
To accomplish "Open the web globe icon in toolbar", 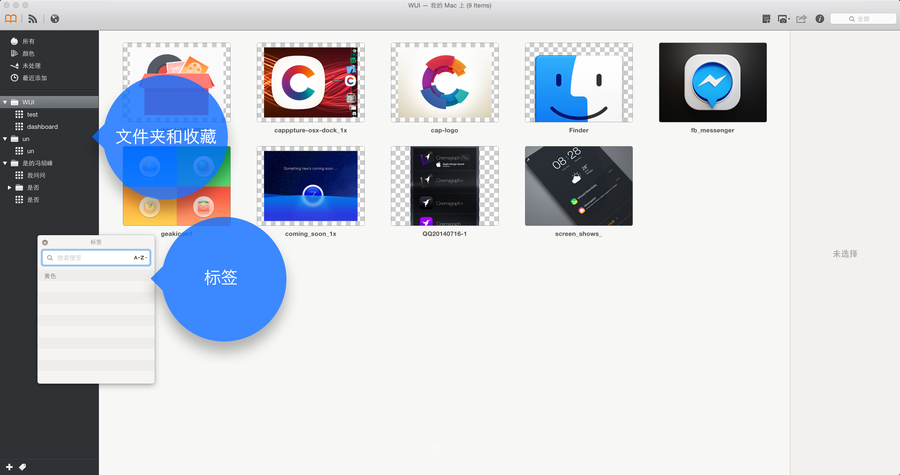I will (54, 18).
